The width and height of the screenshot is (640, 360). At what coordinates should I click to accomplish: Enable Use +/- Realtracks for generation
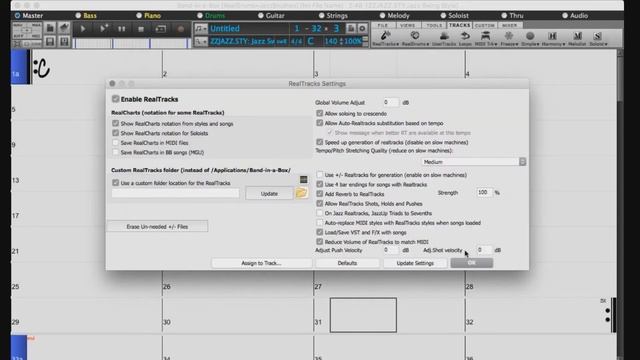(320, 175)
